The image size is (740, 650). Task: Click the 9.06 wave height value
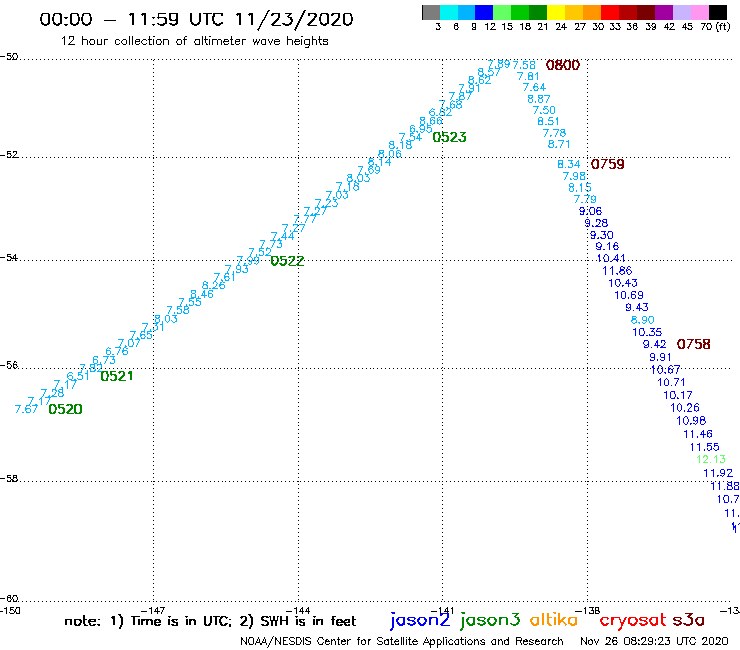click(x=590, y=211)
